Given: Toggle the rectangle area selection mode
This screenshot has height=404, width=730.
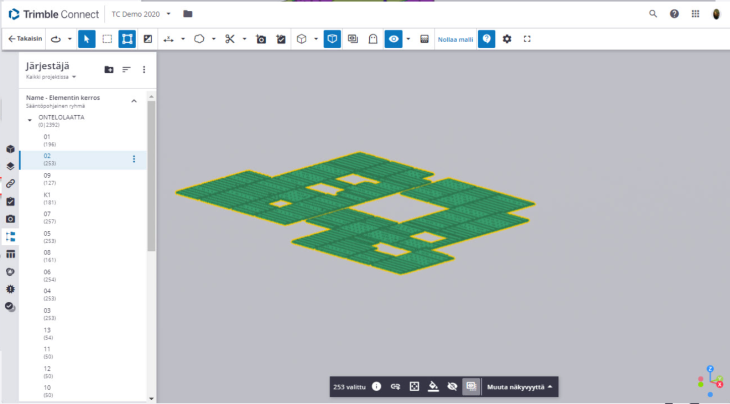Looking at the screenshot, I should pos(107,39).
